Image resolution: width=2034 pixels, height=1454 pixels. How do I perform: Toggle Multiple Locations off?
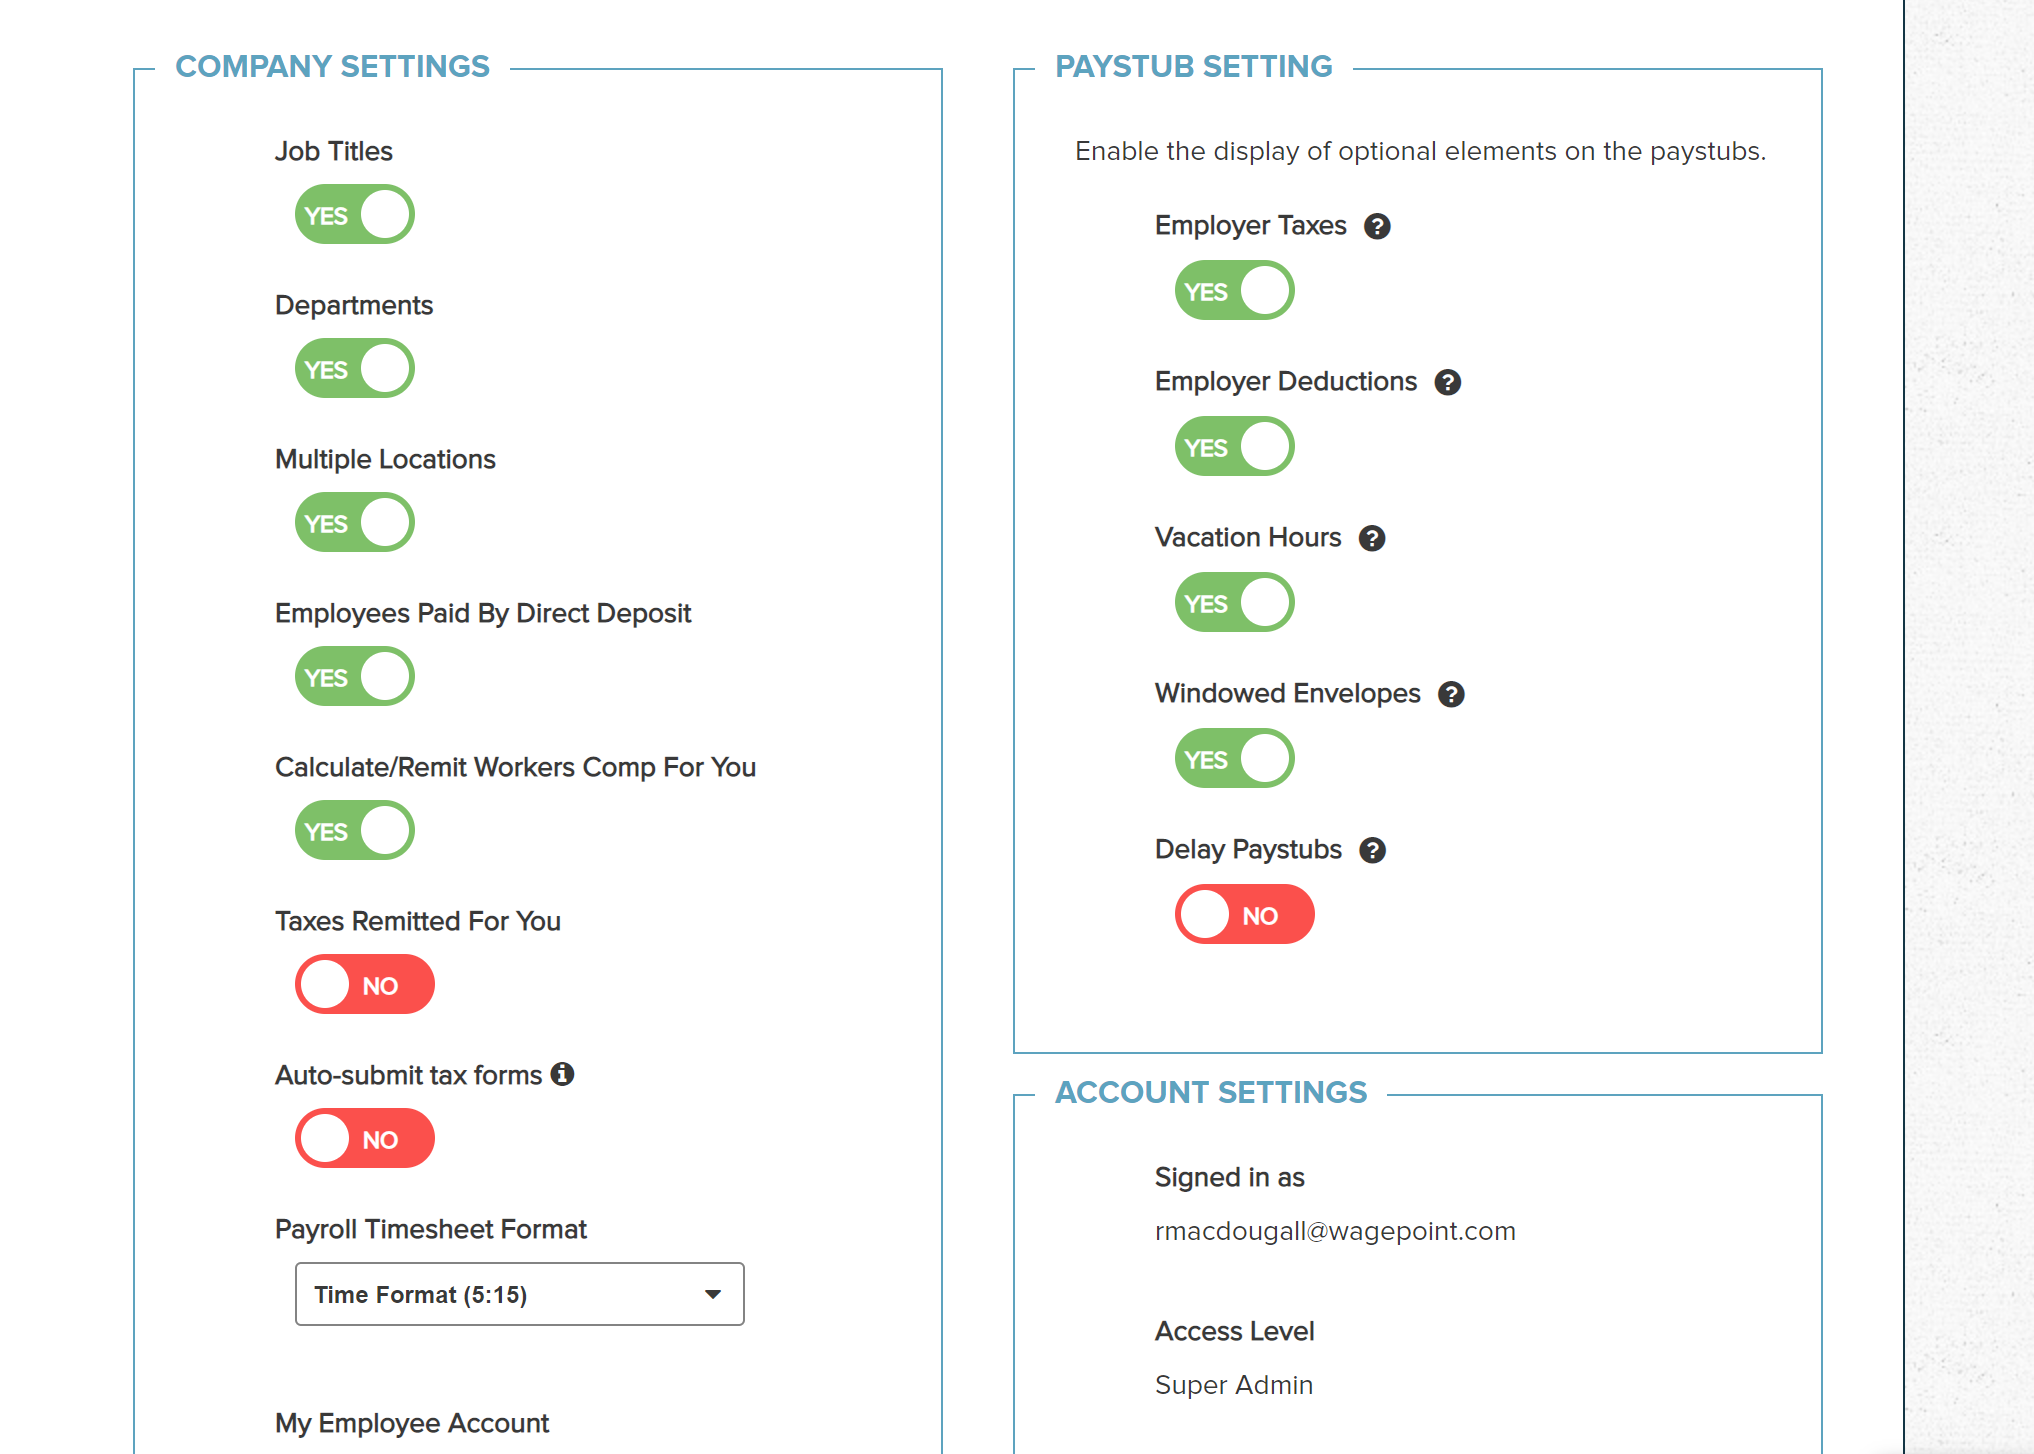355,523
